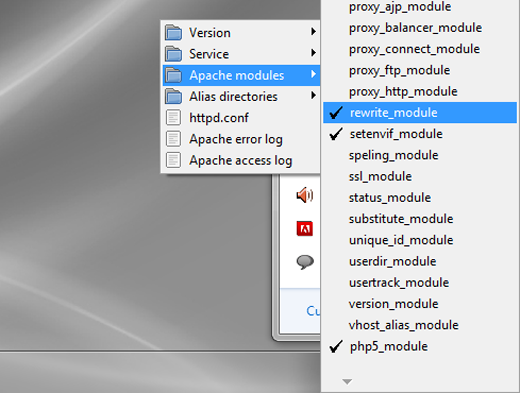
Task: Click the partially hidden Customize link
Action: tap(313, 311)
